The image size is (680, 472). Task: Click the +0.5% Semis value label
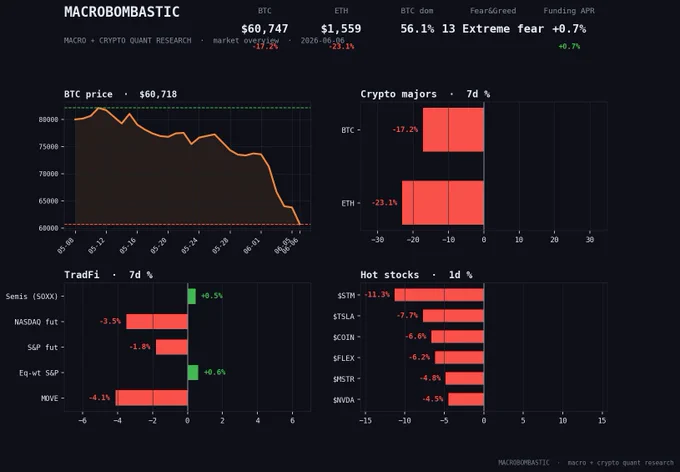212,296
